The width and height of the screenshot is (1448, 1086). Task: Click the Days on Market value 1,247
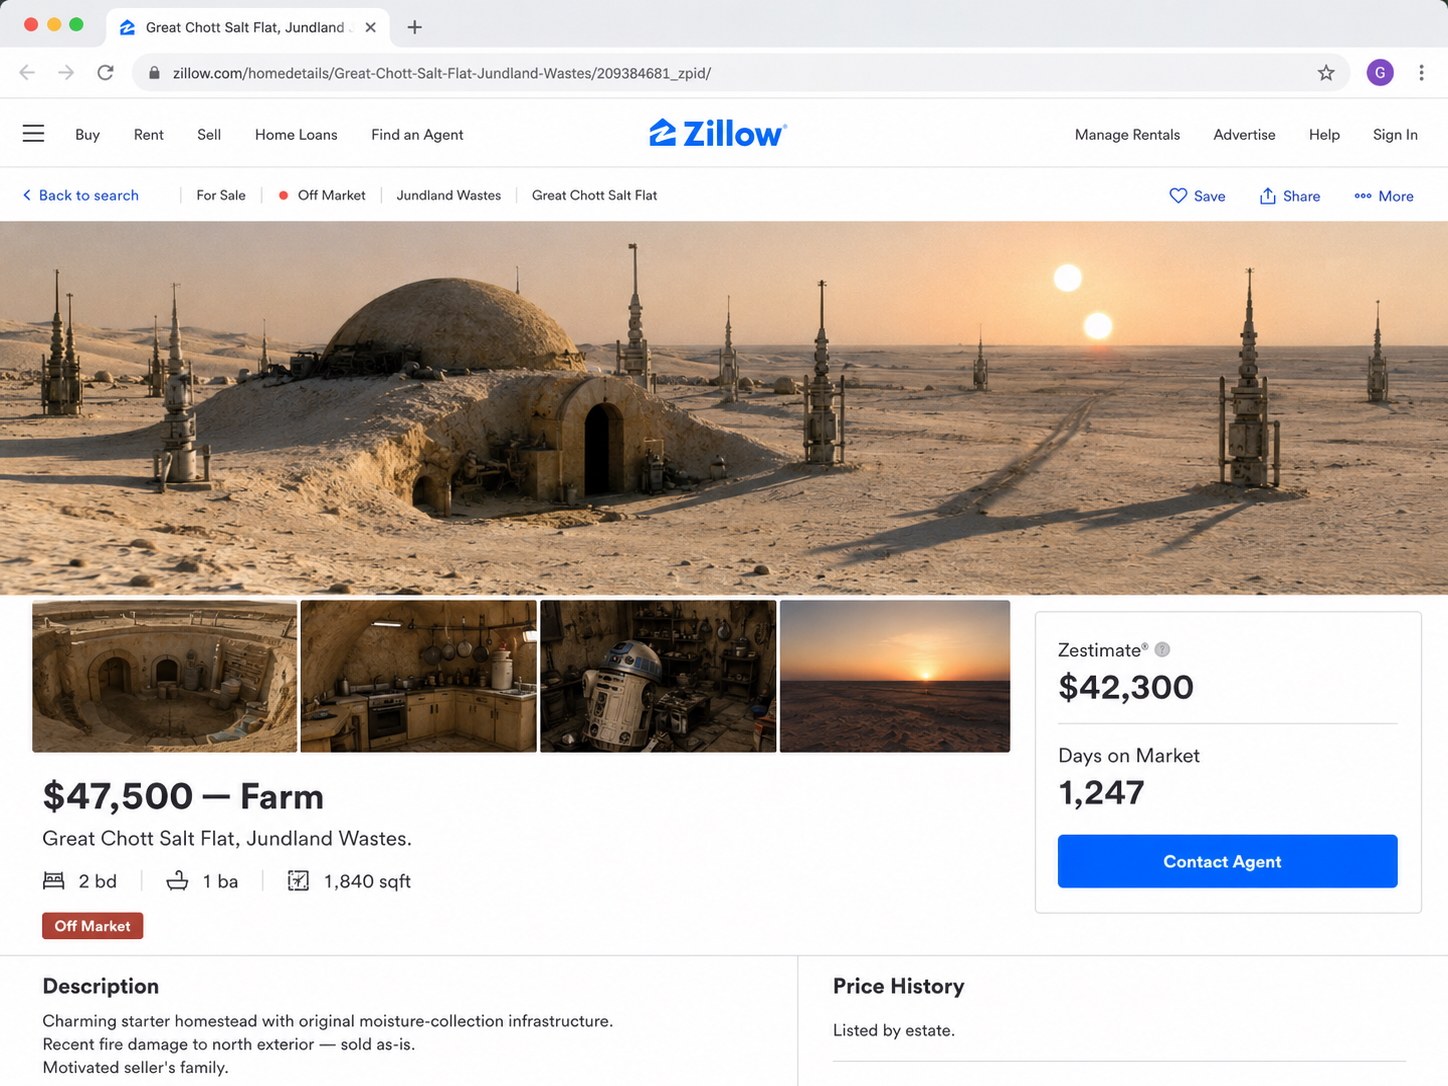(1101, 793)
